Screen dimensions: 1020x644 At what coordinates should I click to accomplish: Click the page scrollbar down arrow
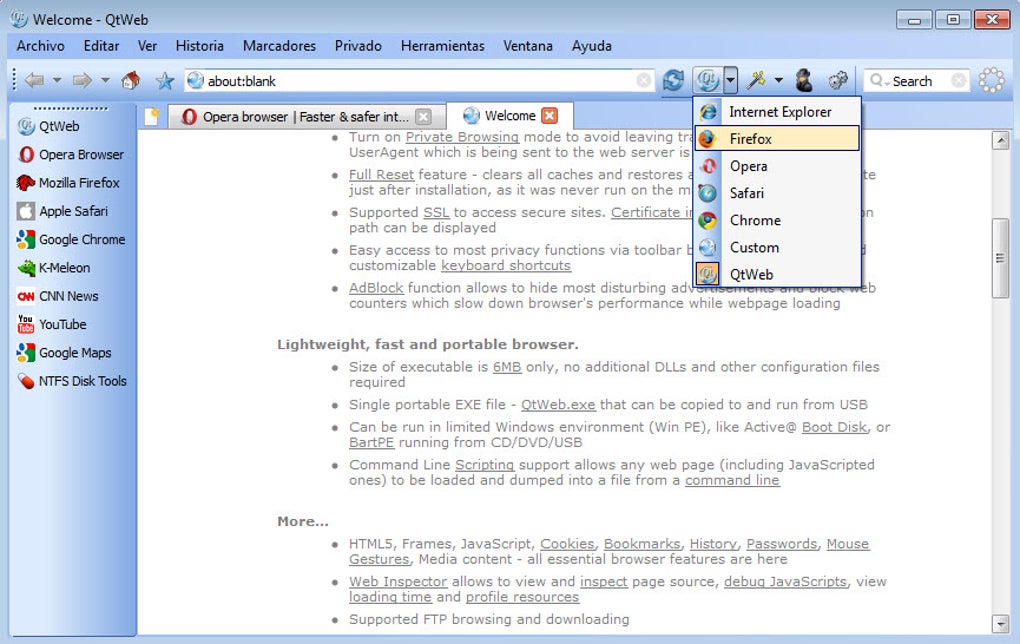coord(1000,623)
